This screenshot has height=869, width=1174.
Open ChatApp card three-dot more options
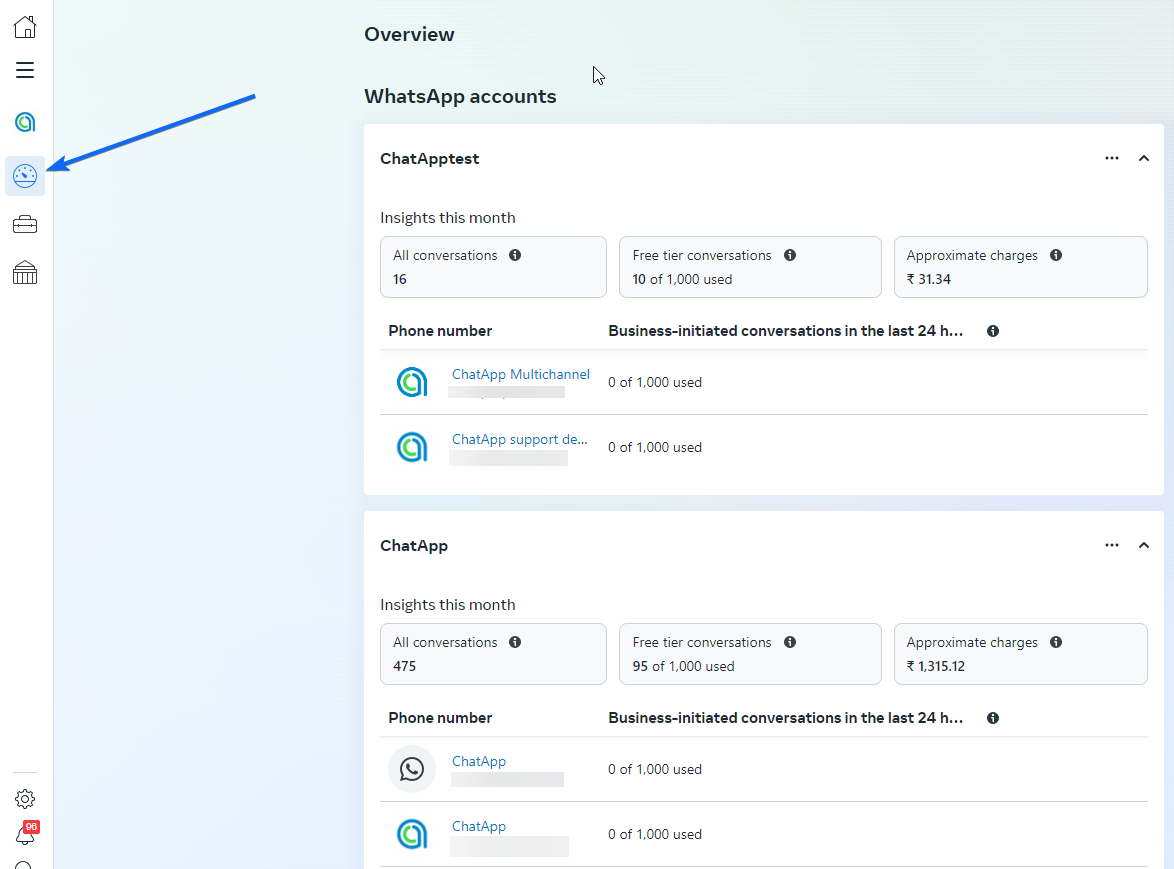pos(1112,545)
